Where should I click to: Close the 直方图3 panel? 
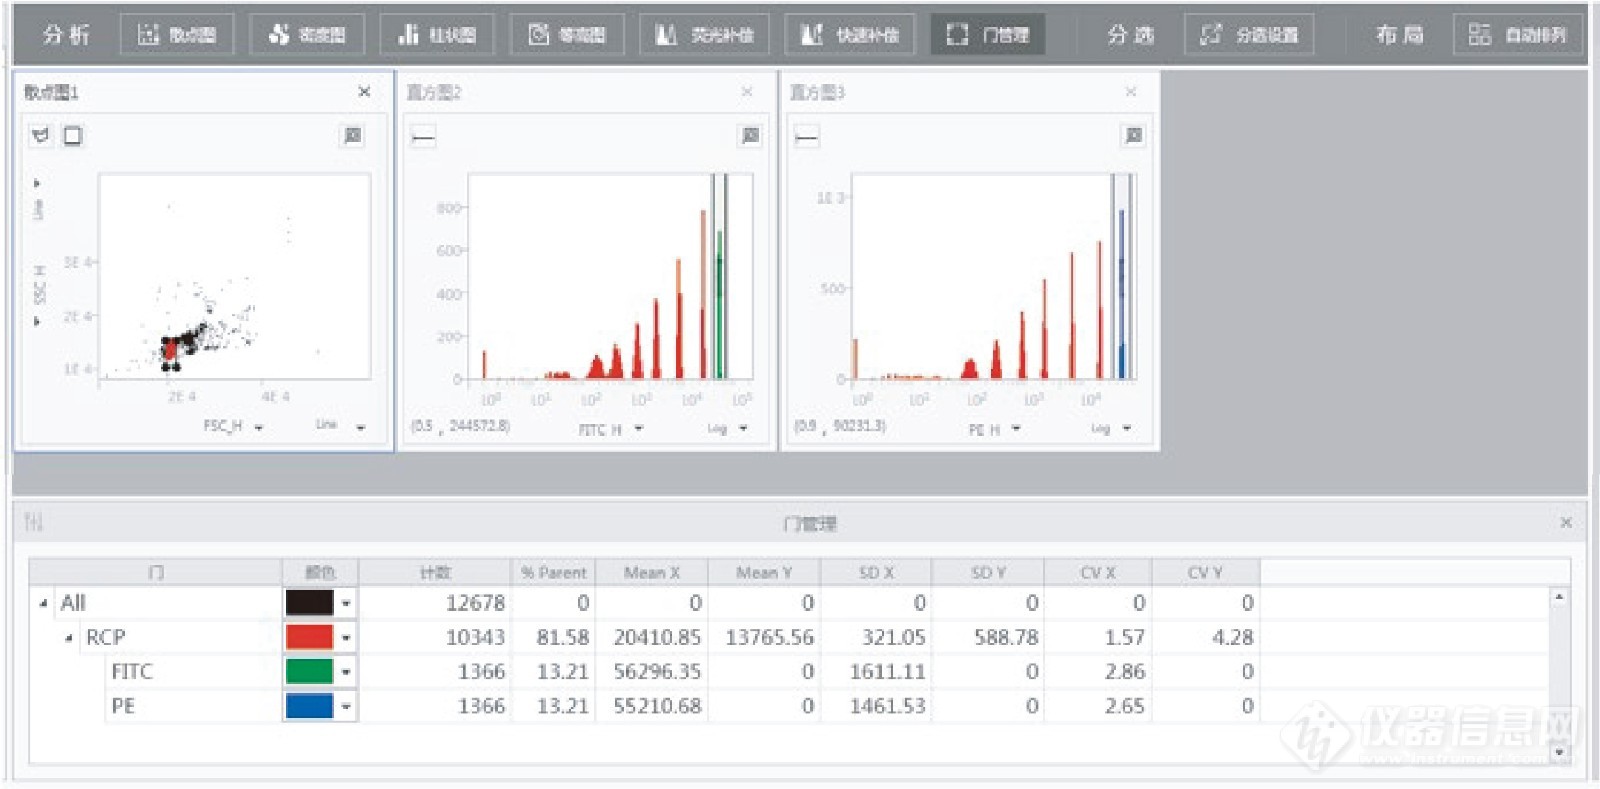(x=1131, y=91)
